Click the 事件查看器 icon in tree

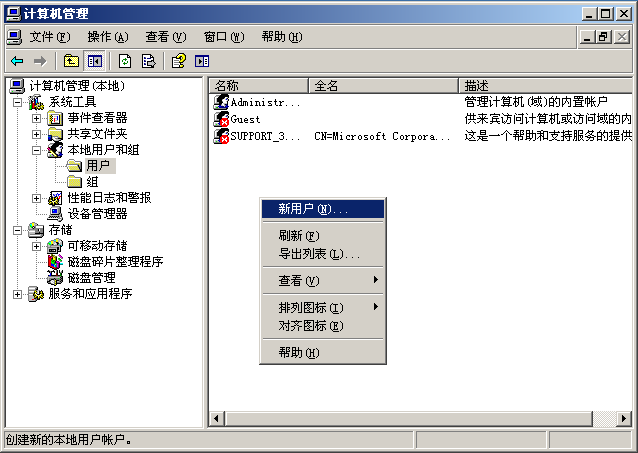tap(55, 118)
